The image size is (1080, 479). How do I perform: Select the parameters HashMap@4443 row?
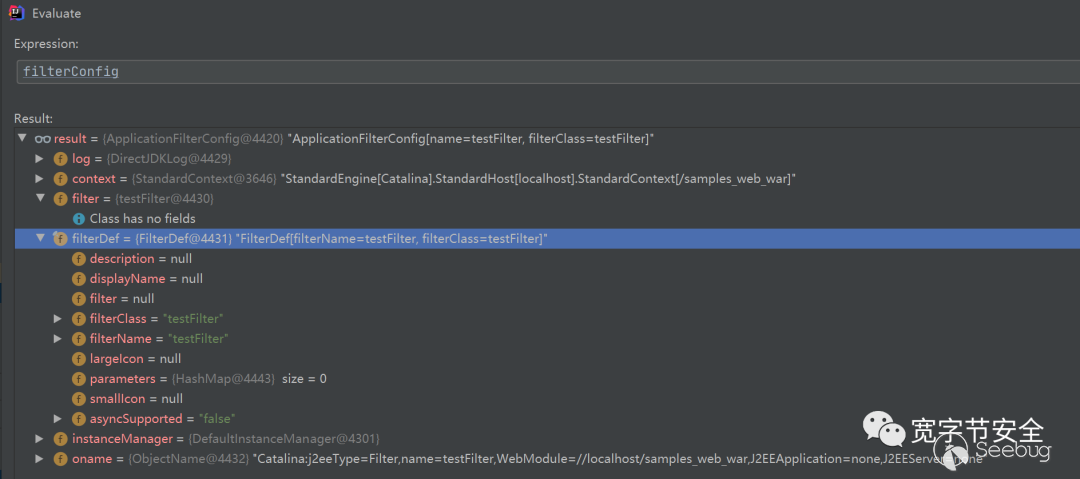(x=548, y=378)
